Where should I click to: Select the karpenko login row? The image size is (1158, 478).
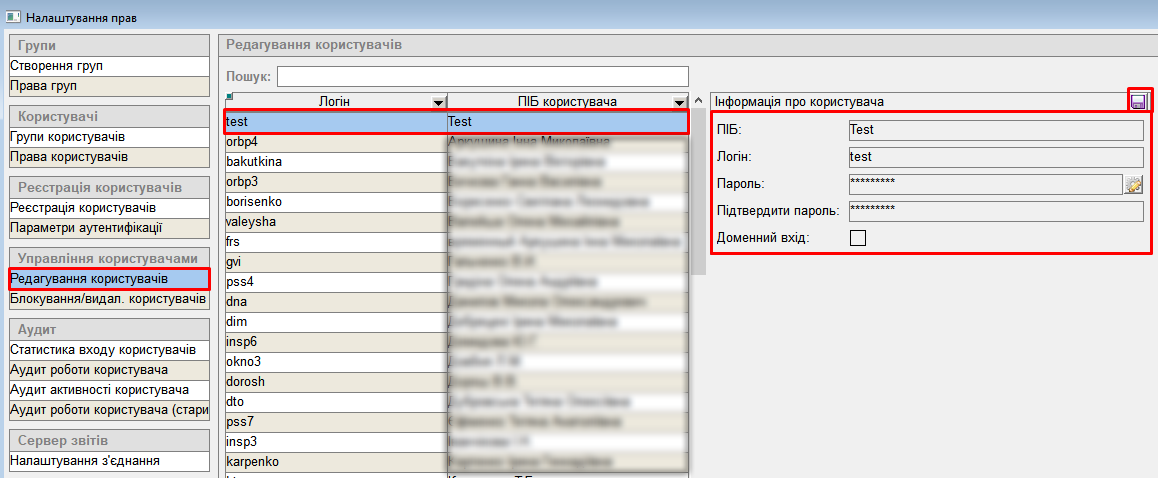tap(335, 461)
